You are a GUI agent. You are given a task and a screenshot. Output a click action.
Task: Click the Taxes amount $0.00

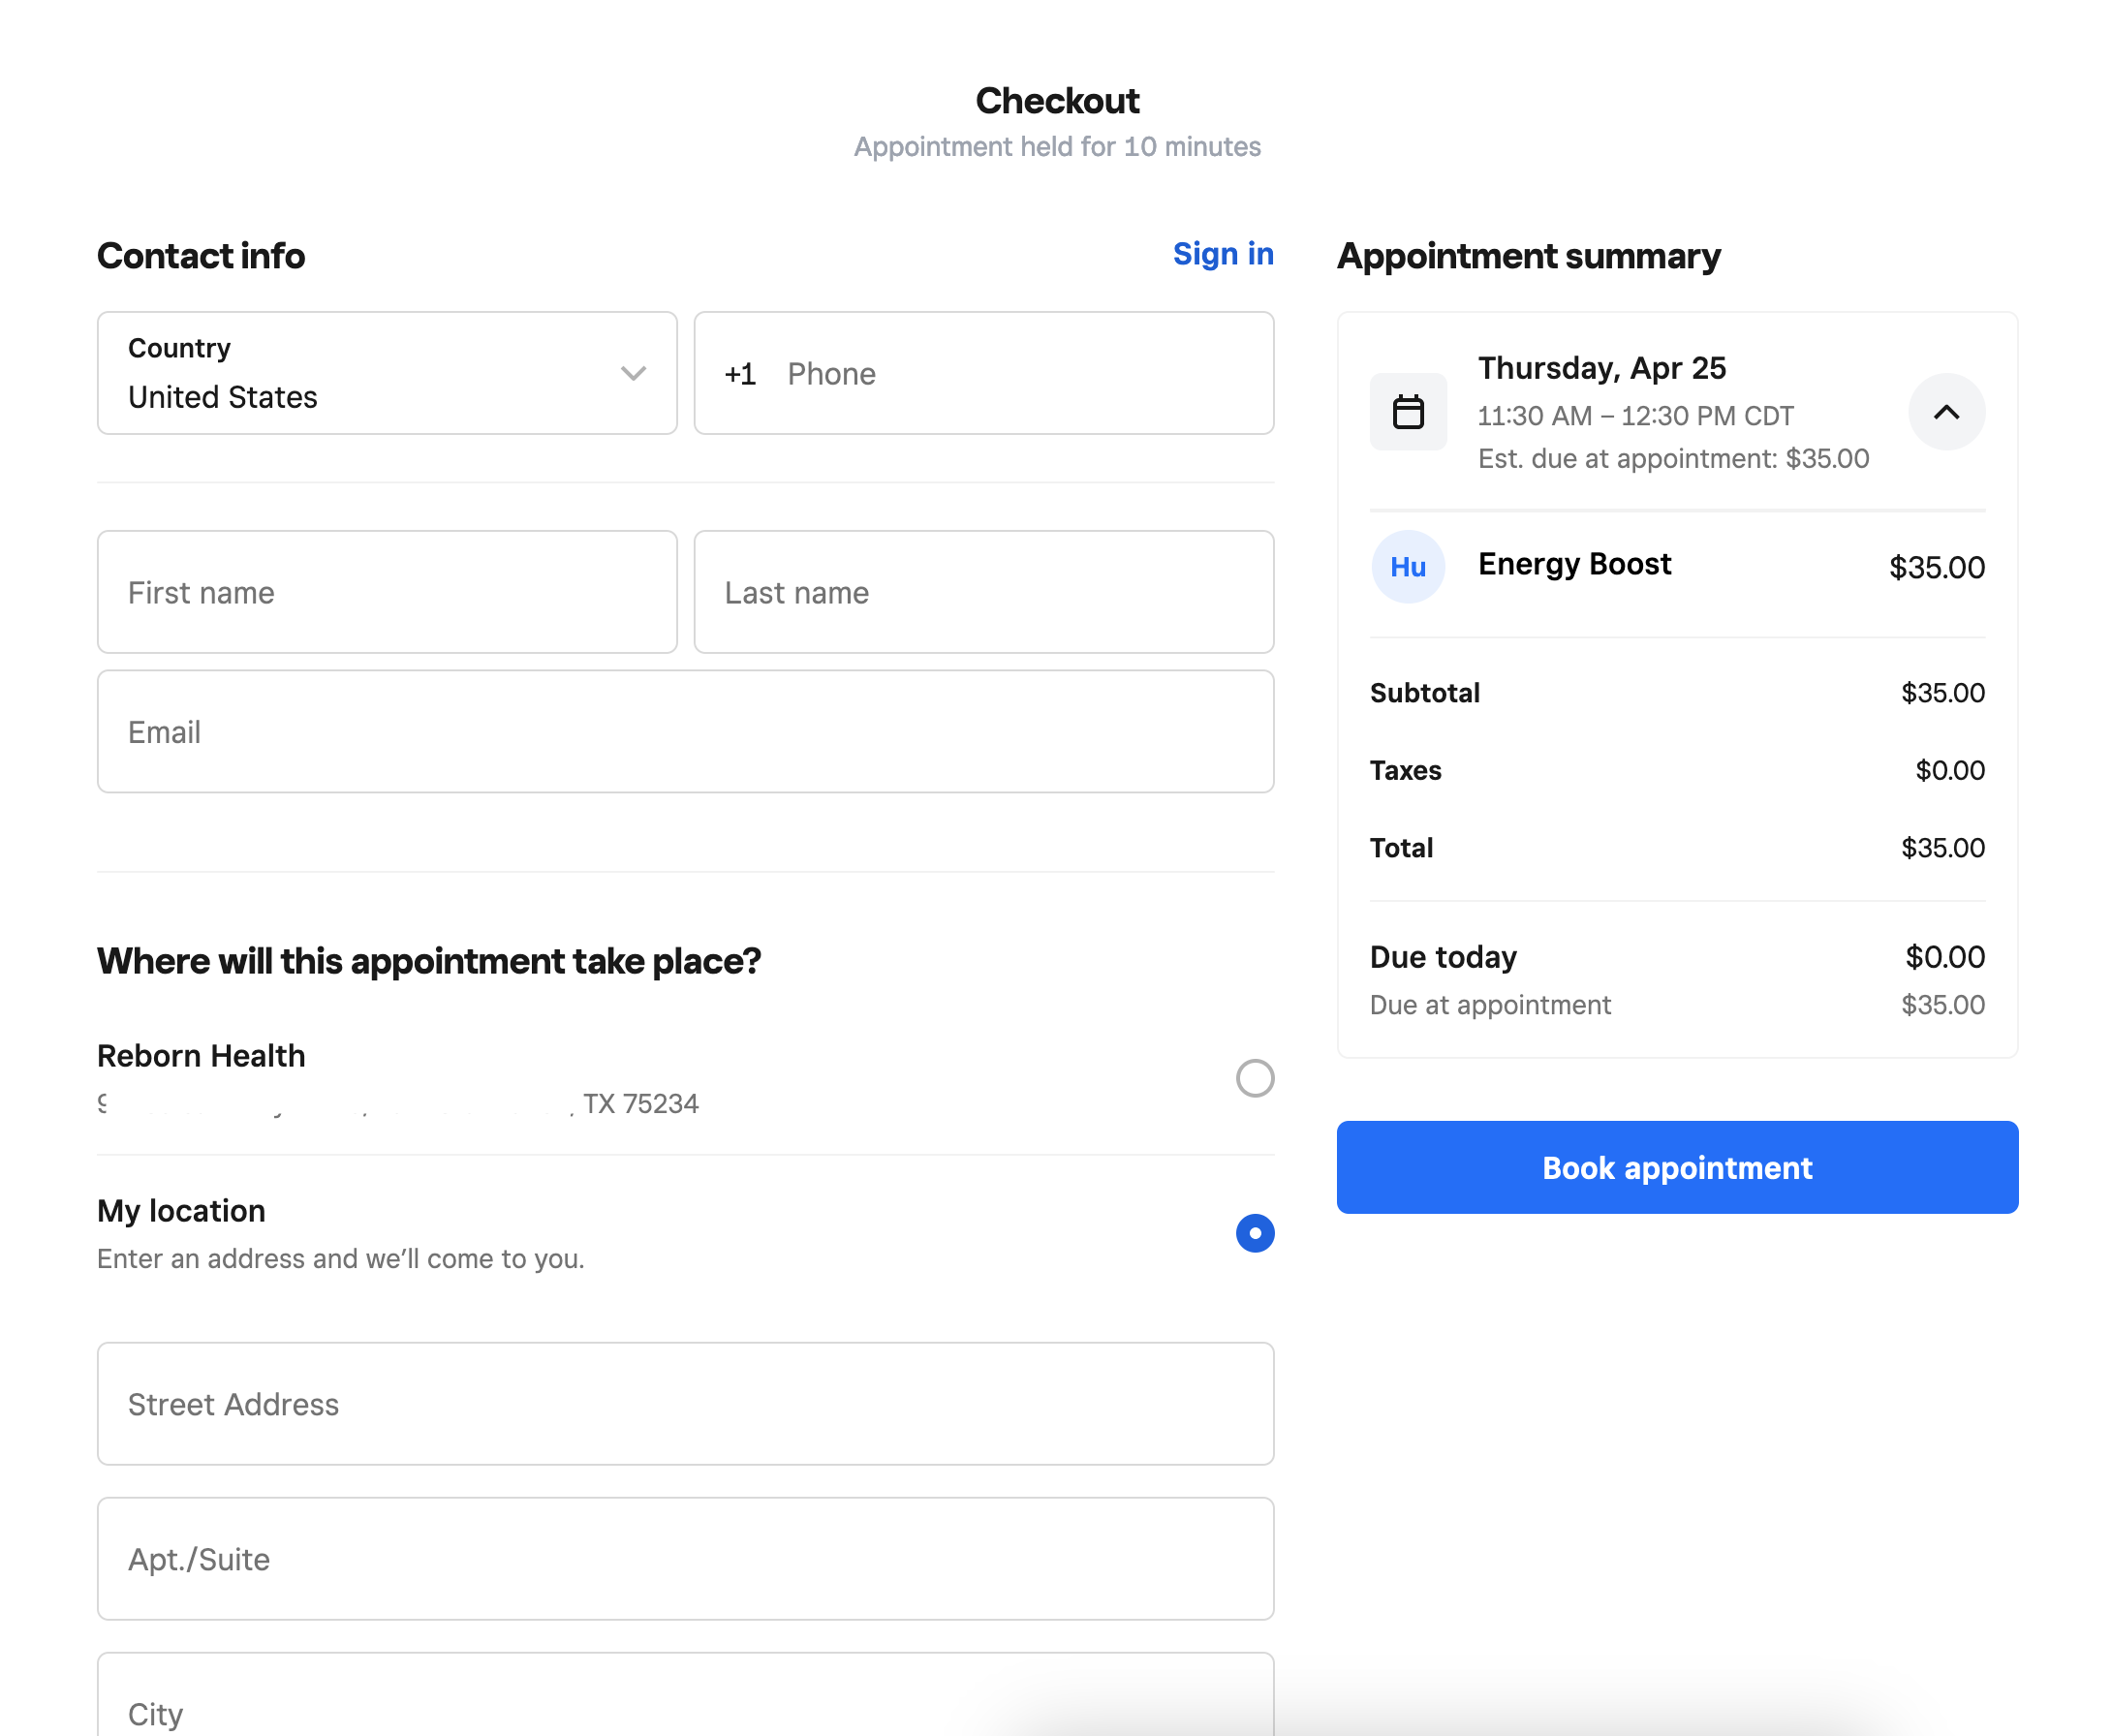1949,770
